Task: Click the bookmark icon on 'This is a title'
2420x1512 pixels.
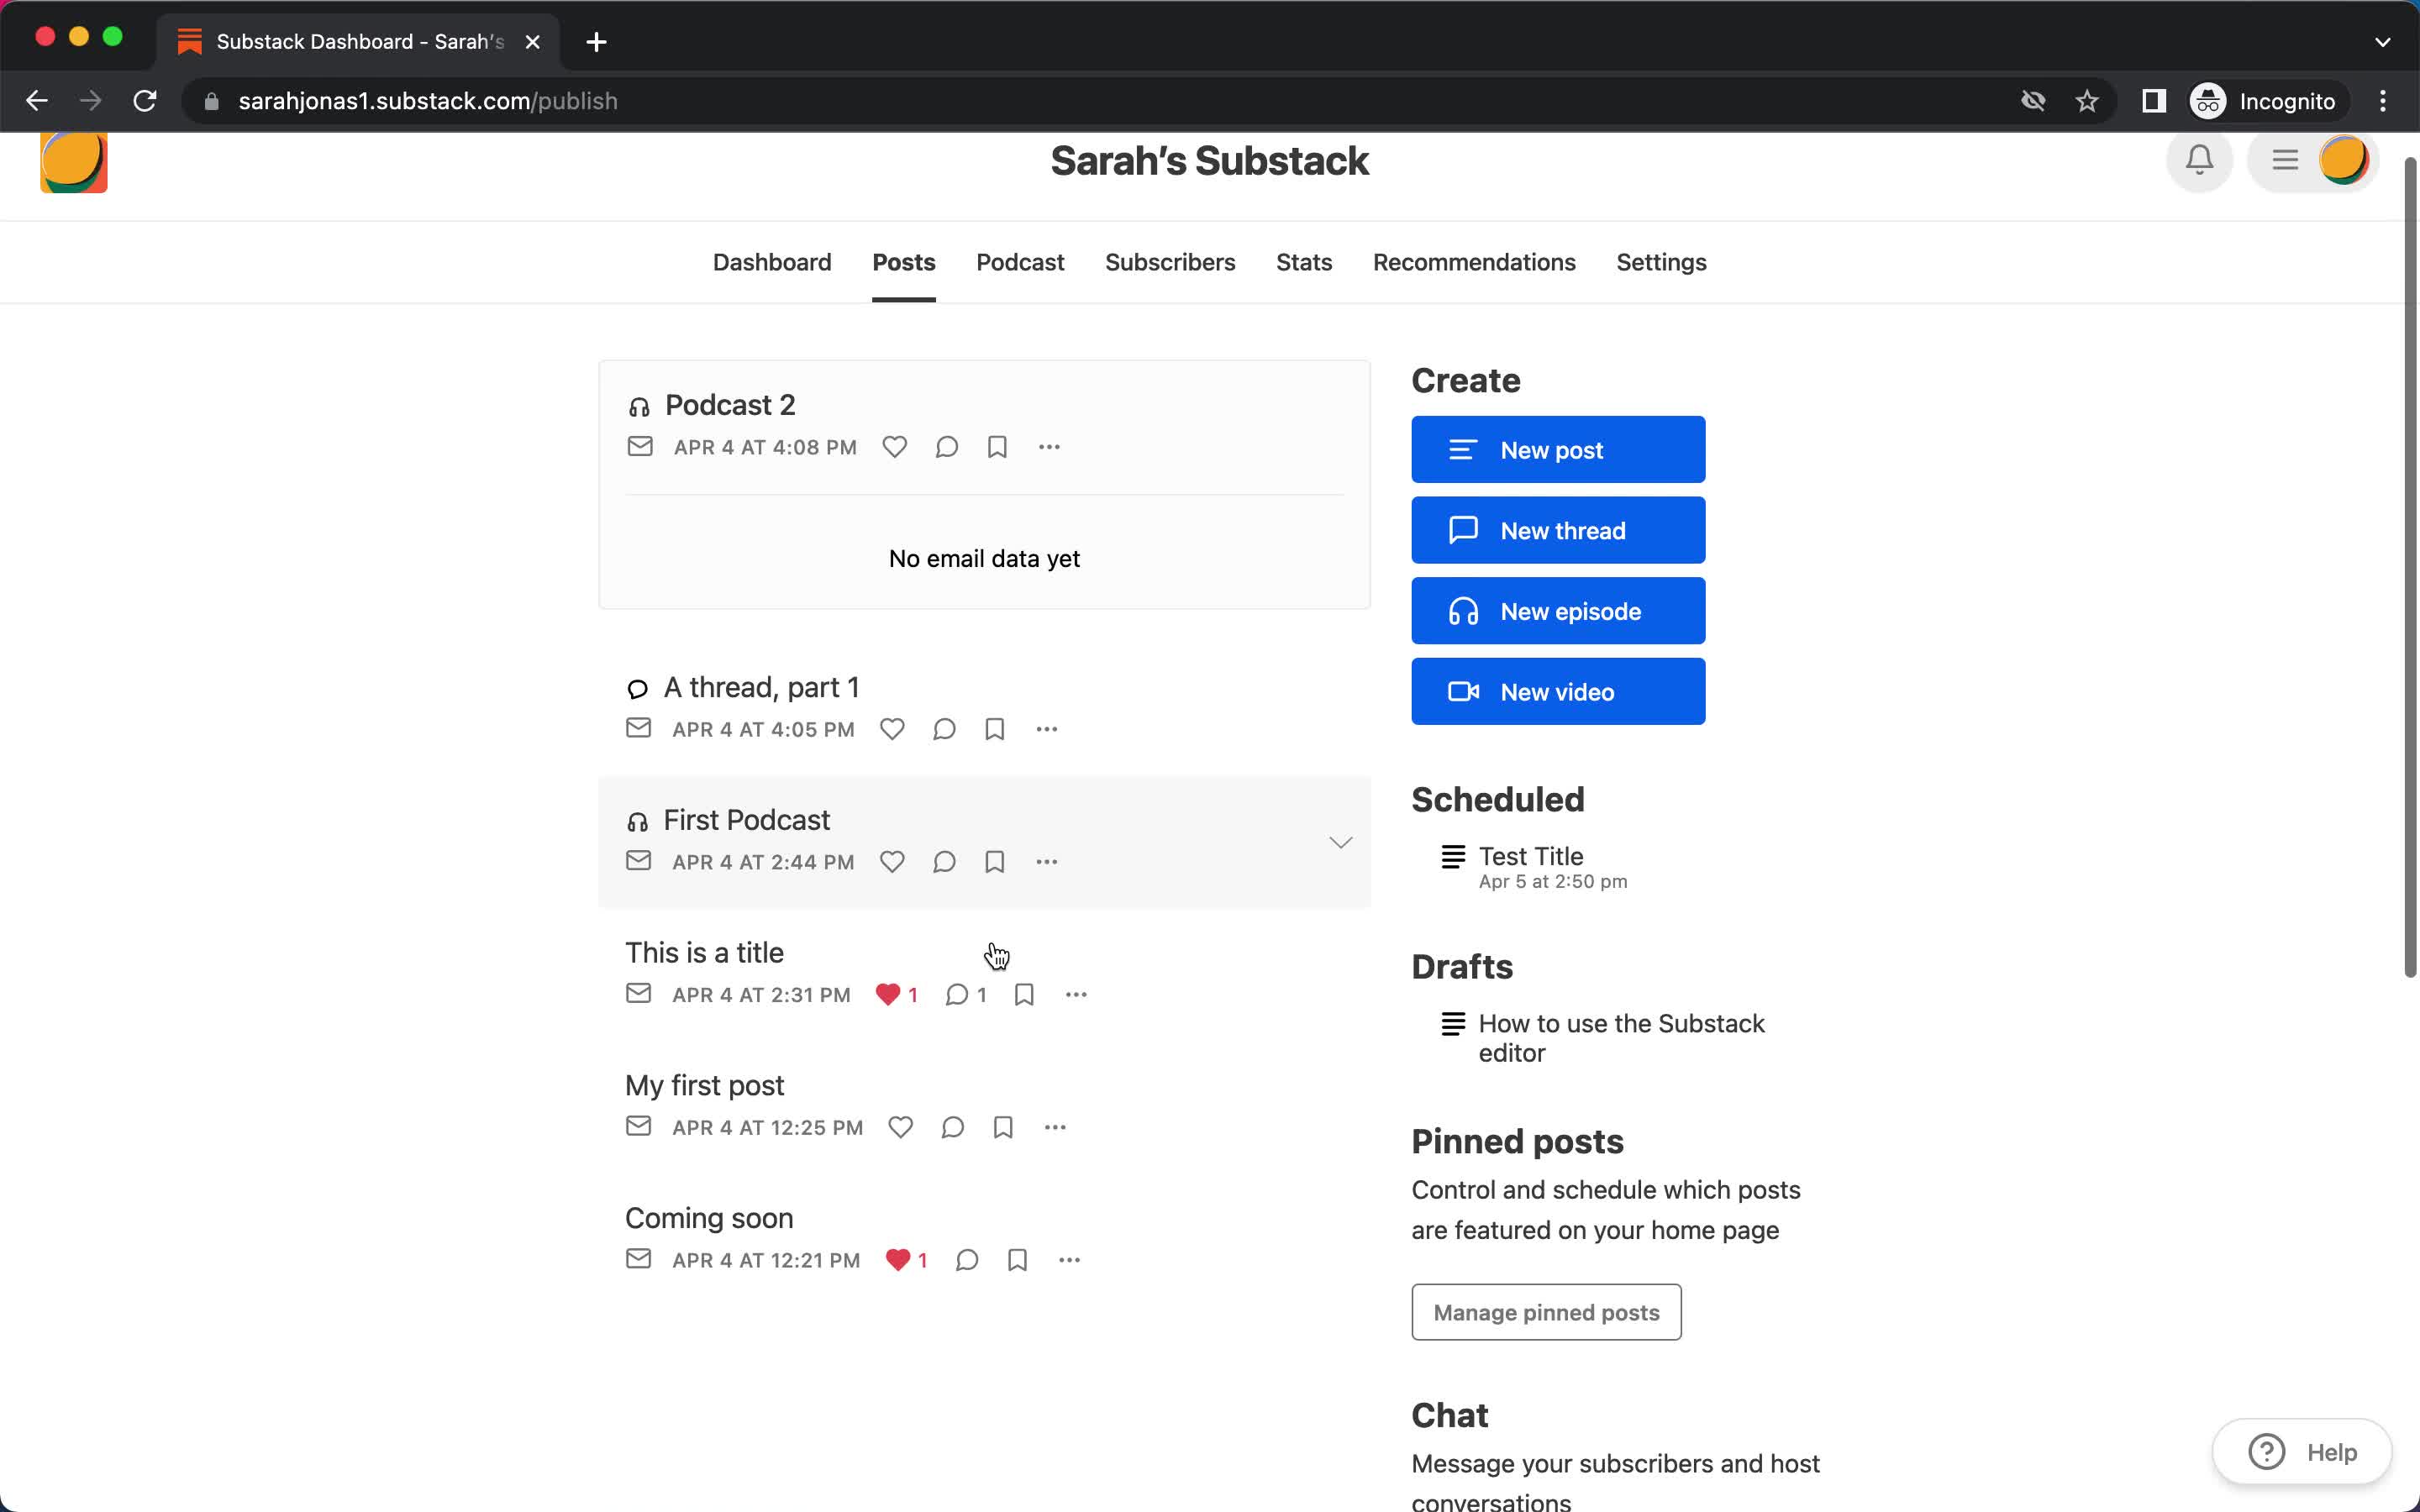Action: (1024, 995)
